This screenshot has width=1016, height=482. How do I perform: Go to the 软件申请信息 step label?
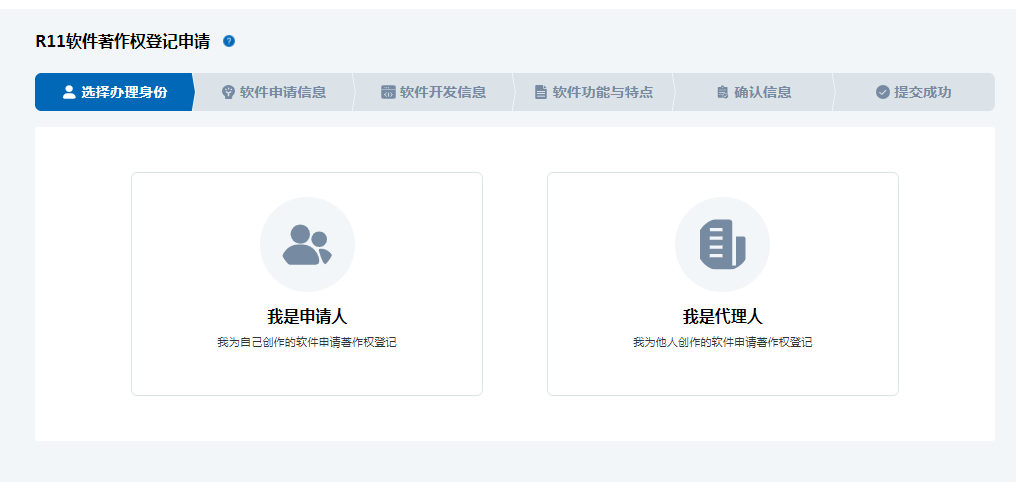click(x=283, y=92)
